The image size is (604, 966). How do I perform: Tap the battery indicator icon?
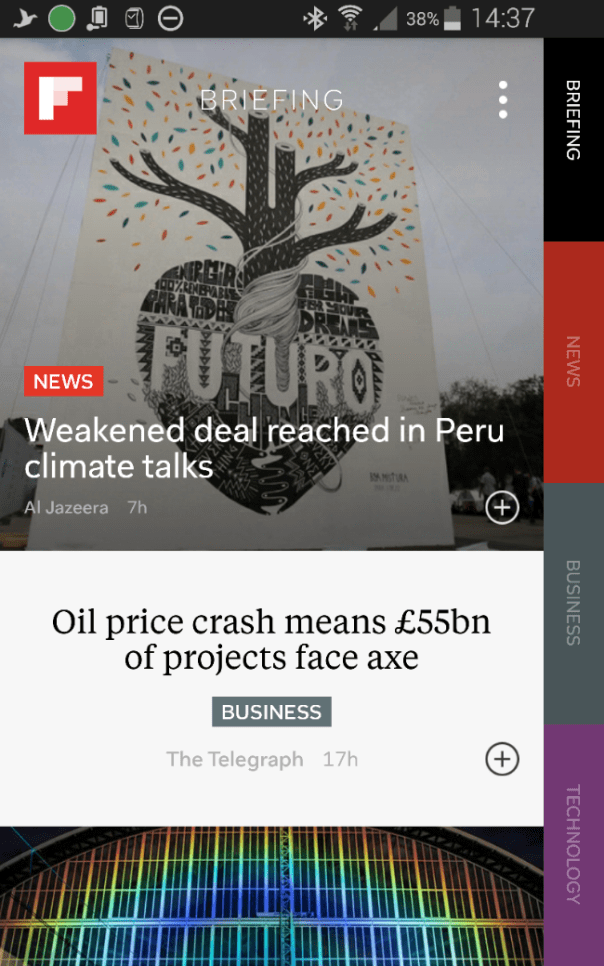(x=452, y=18)
